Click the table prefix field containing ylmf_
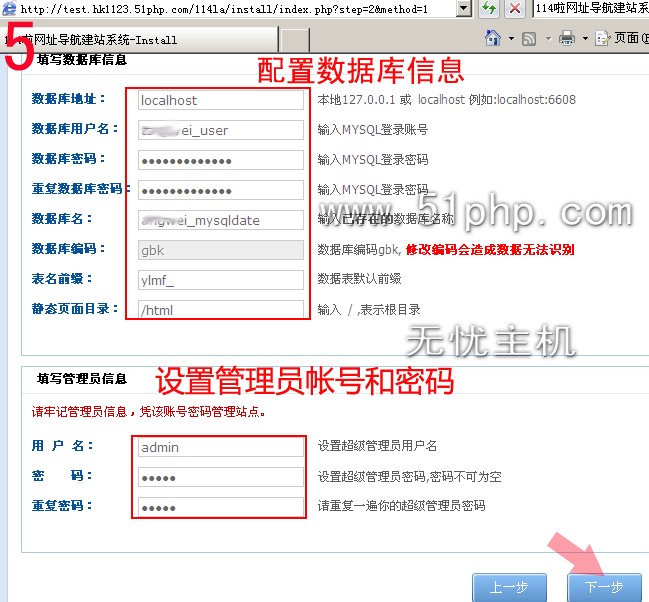649x602 pixels. coord(220,280)
